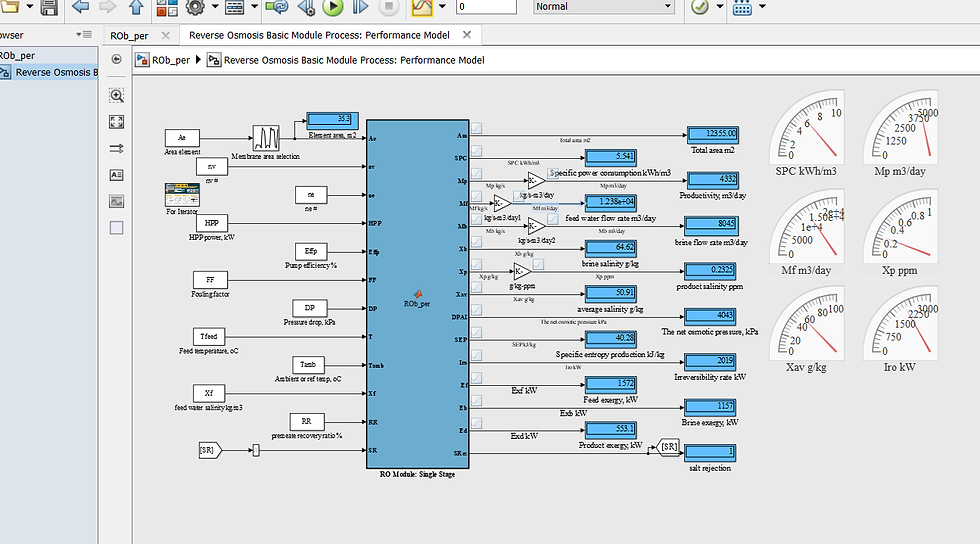Select the ROb_per RO Module block
980x544 pixels.
coord(418,294)
